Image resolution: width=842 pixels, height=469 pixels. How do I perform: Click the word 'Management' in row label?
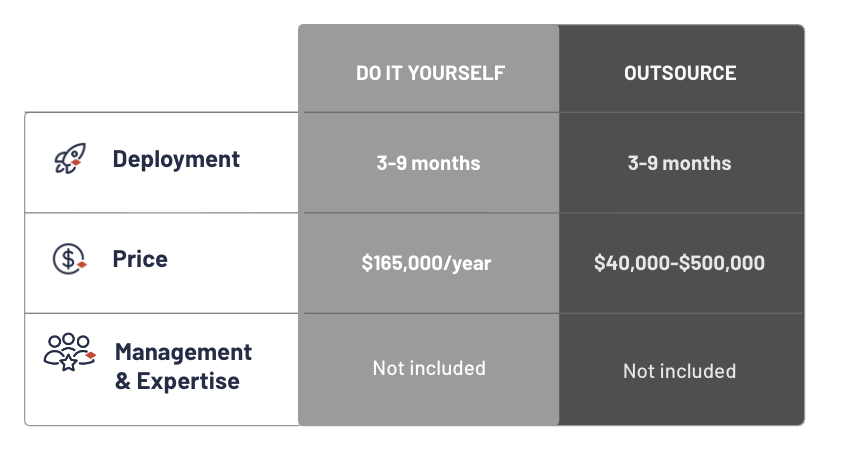pos(183,352)
